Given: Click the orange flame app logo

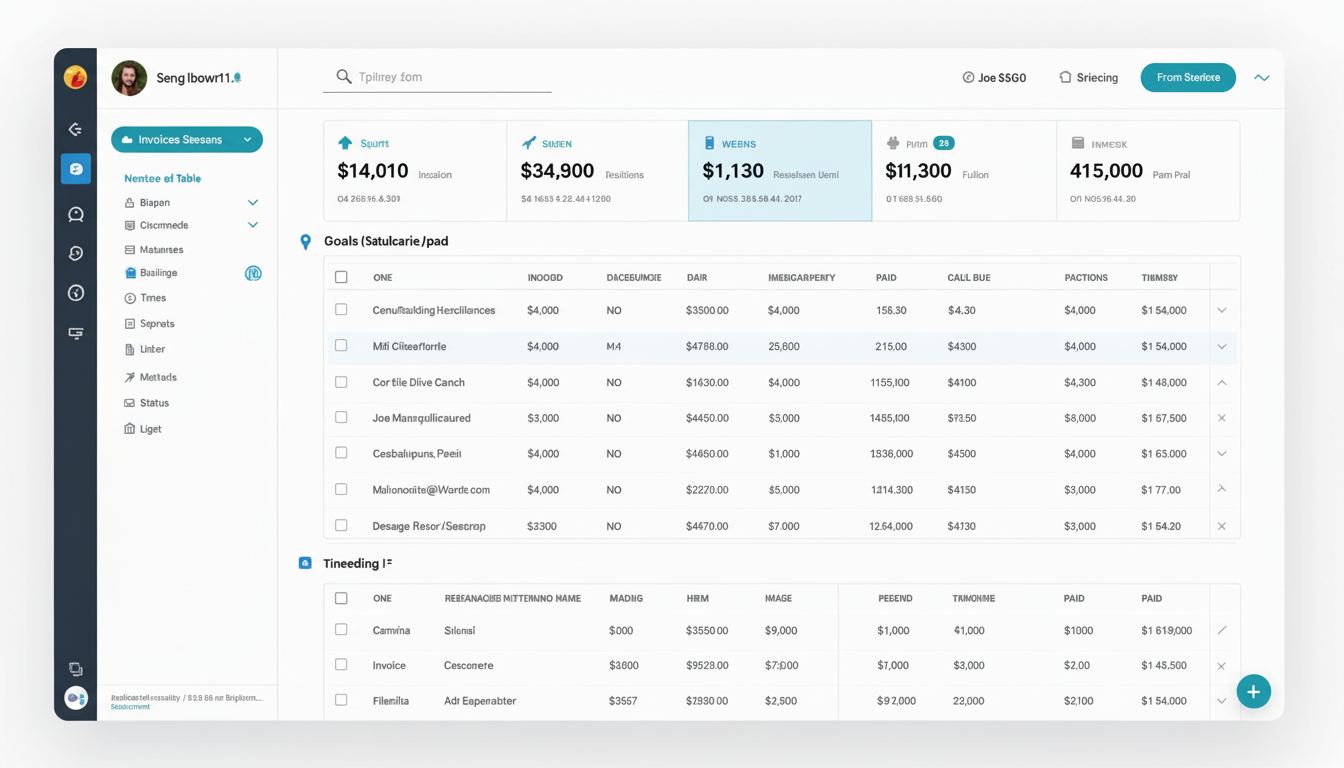Looking at the screenshot, I should click(75, 77).
